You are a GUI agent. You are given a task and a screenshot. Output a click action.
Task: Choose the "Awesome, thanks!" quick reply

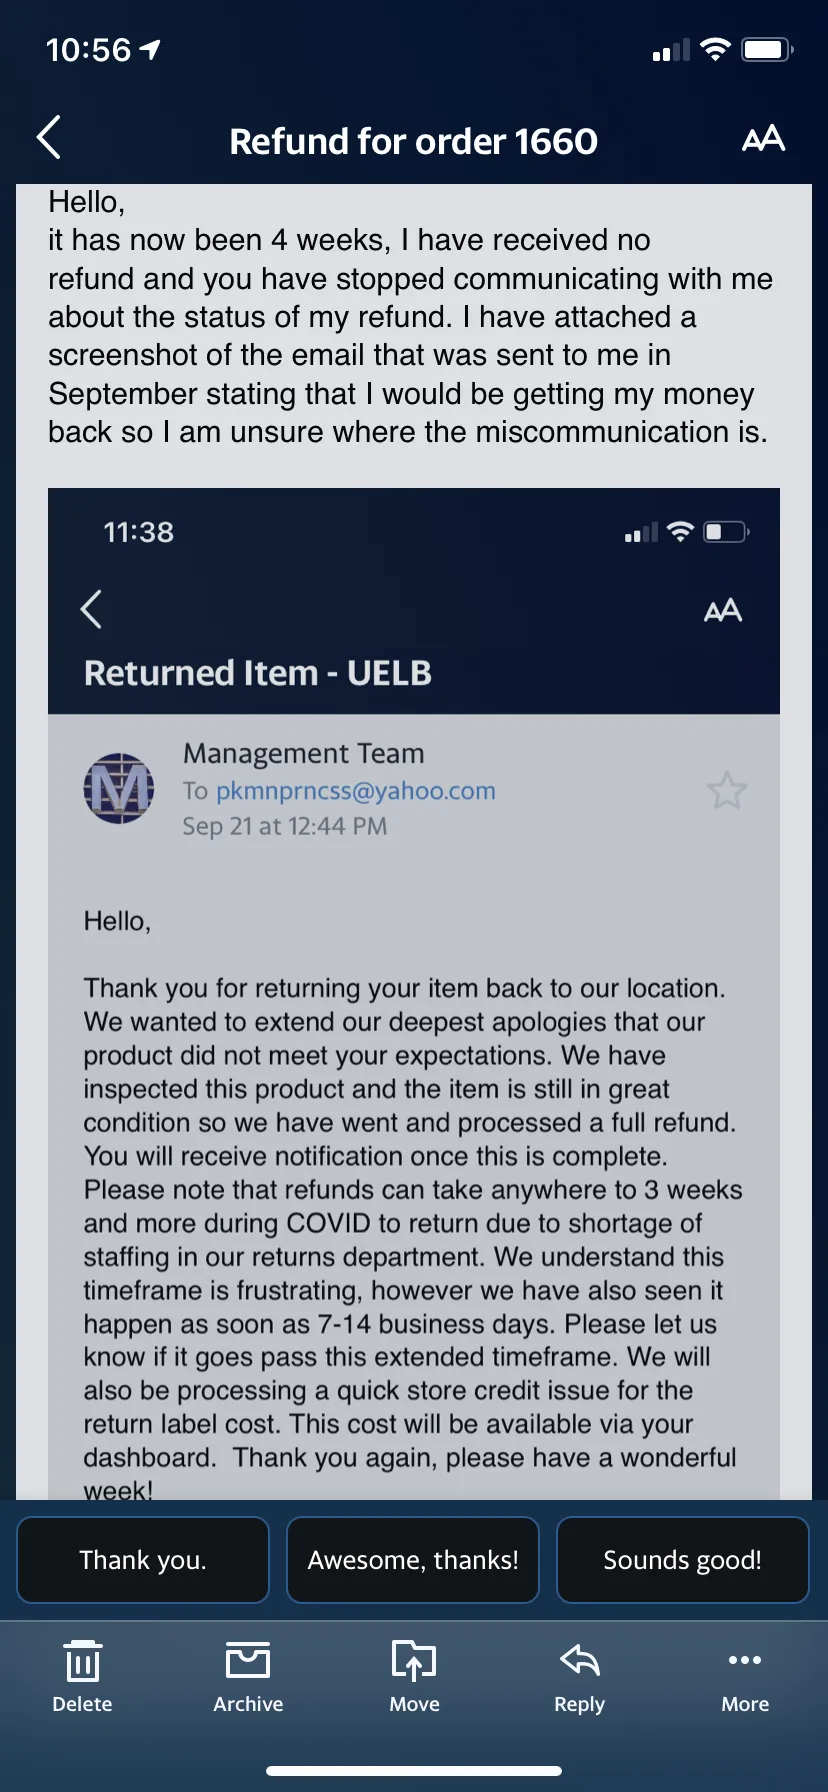(413, 1560)
